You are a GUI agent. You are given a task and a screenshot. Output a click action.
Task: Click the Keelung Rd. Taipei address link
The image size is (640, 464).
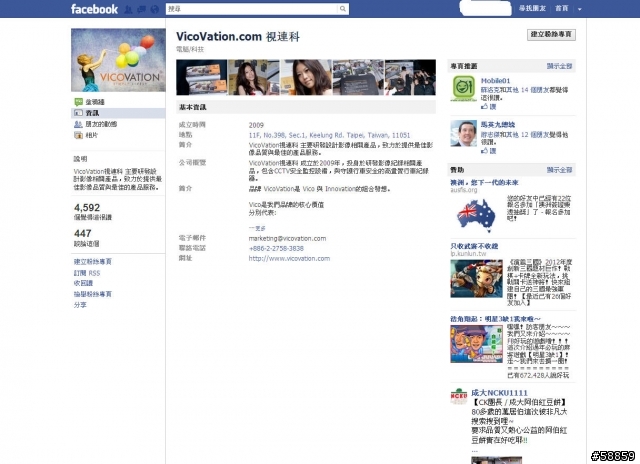329,135
